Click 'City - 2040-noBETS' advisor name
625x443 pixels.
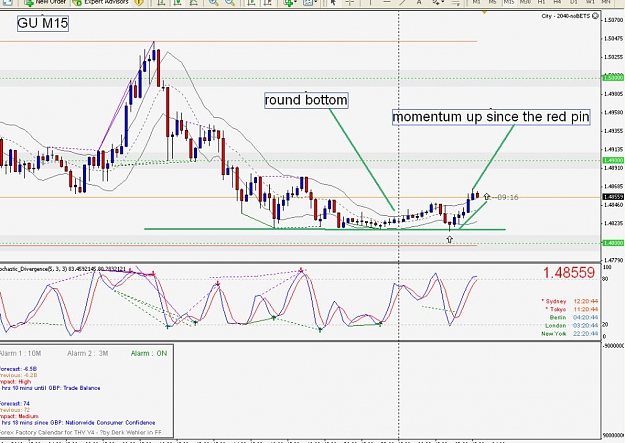click(566, 16)
